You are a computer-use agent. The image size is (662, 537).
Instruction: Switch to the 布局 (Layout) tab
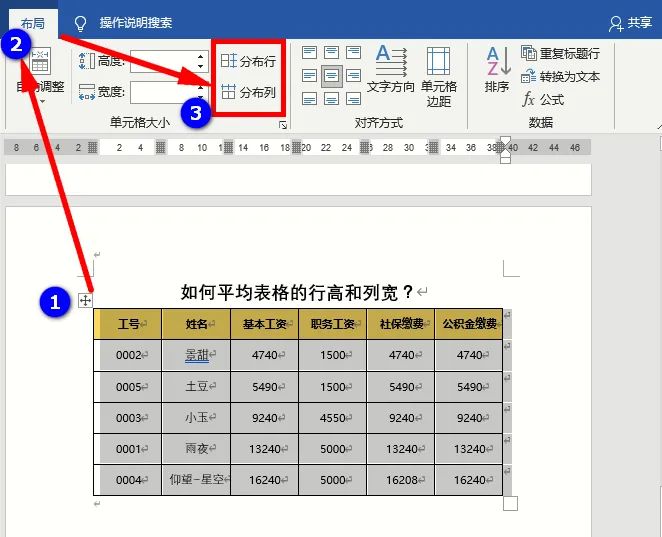click(33, 23)
